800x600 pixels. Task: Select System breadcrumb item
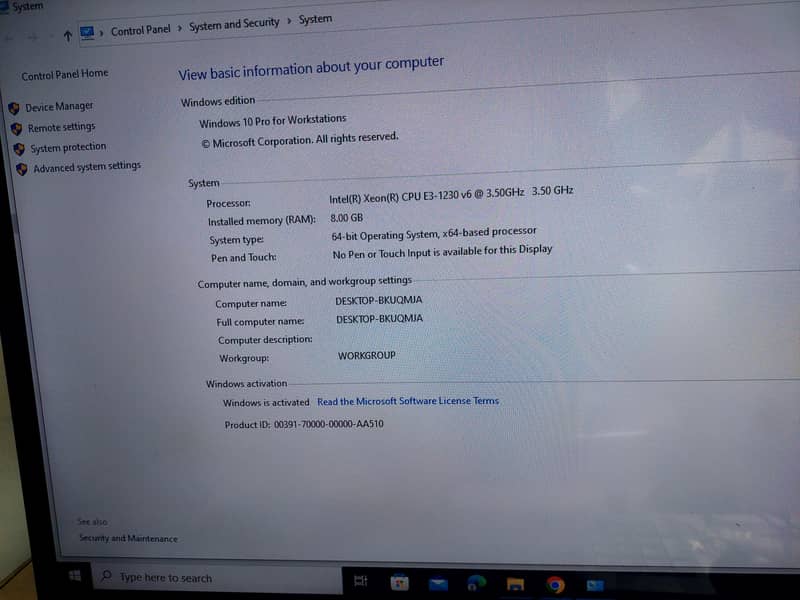point(315,19)
